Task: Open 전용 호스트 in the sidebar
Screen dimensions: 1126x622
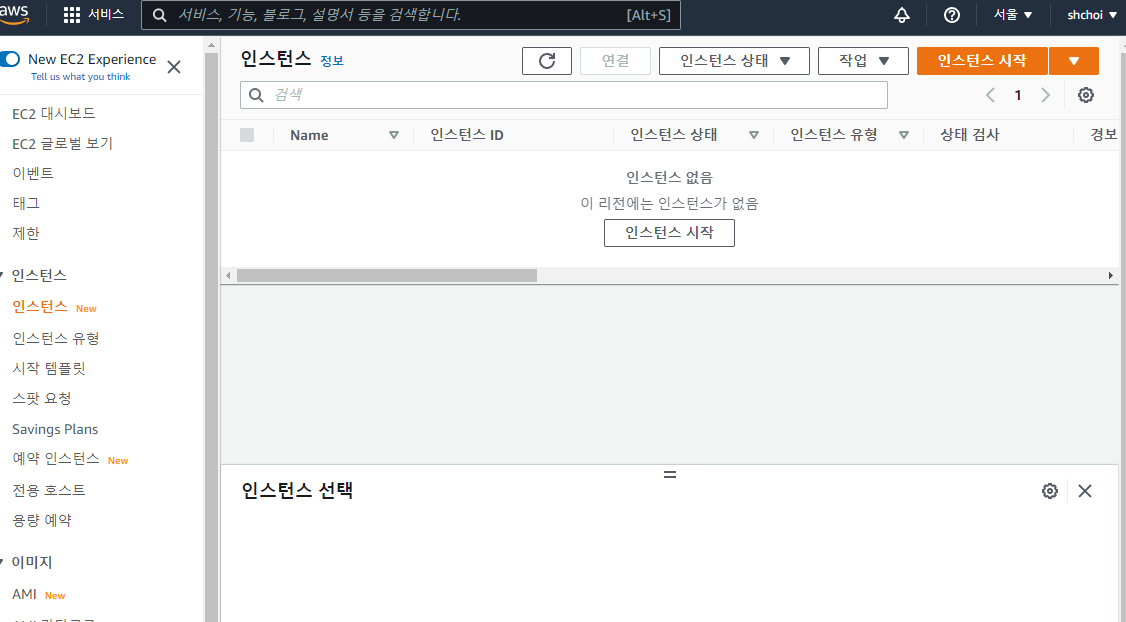Action: pos(49,490)
